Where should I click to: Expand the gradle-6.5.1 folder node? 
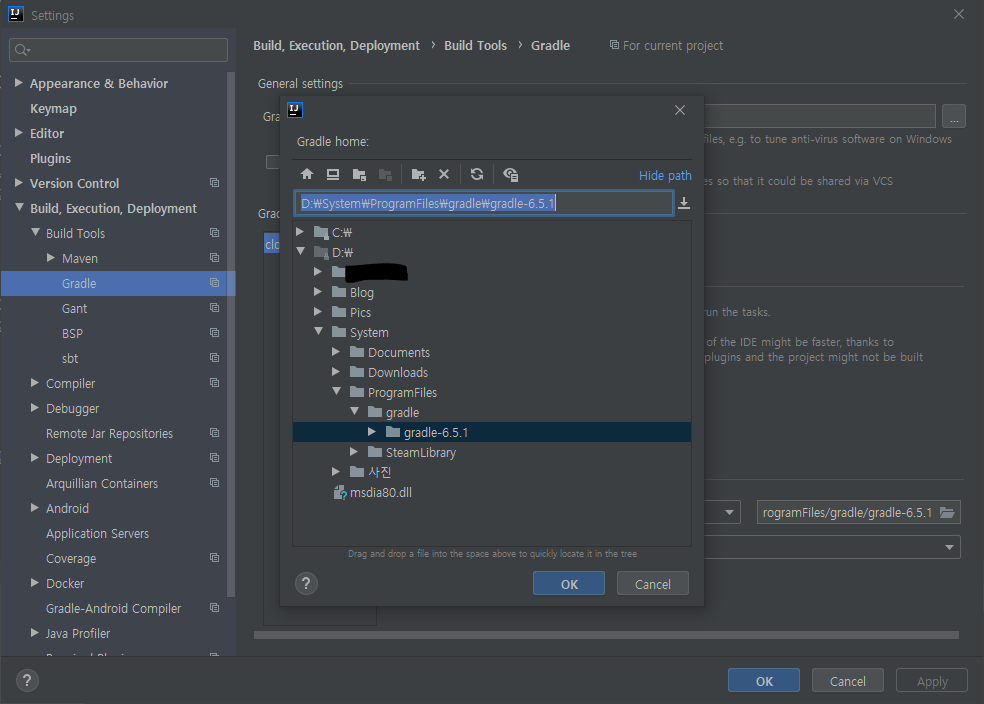[372, 432]
